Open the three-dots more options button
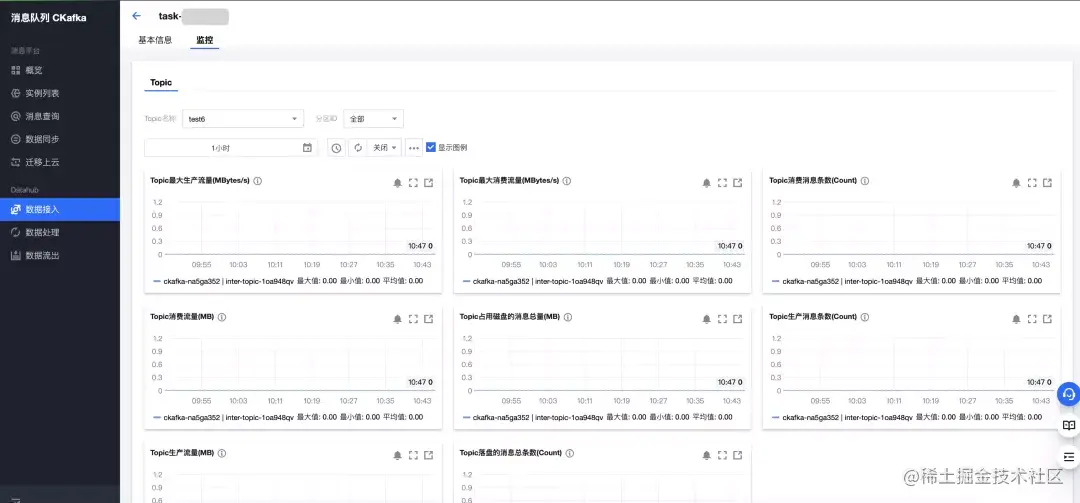The height and width of the screenshot is (503, 1080). click(413, 147)
